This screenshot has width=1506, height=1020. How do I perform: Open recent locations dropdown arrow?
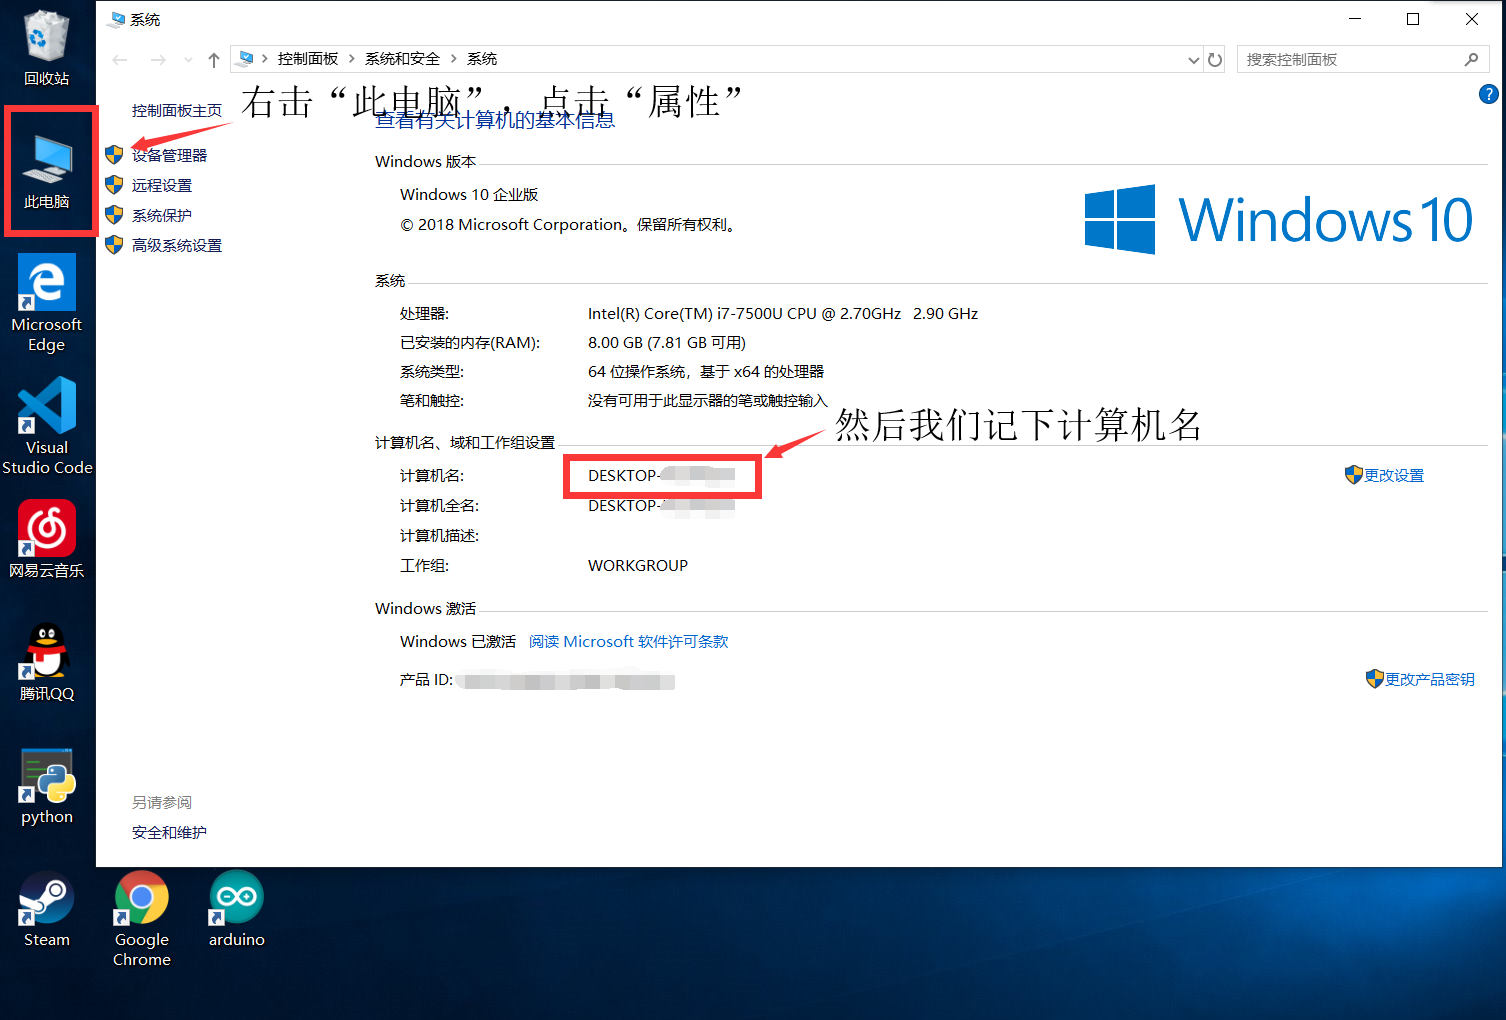pyautogui.click(x=188, y=60)
